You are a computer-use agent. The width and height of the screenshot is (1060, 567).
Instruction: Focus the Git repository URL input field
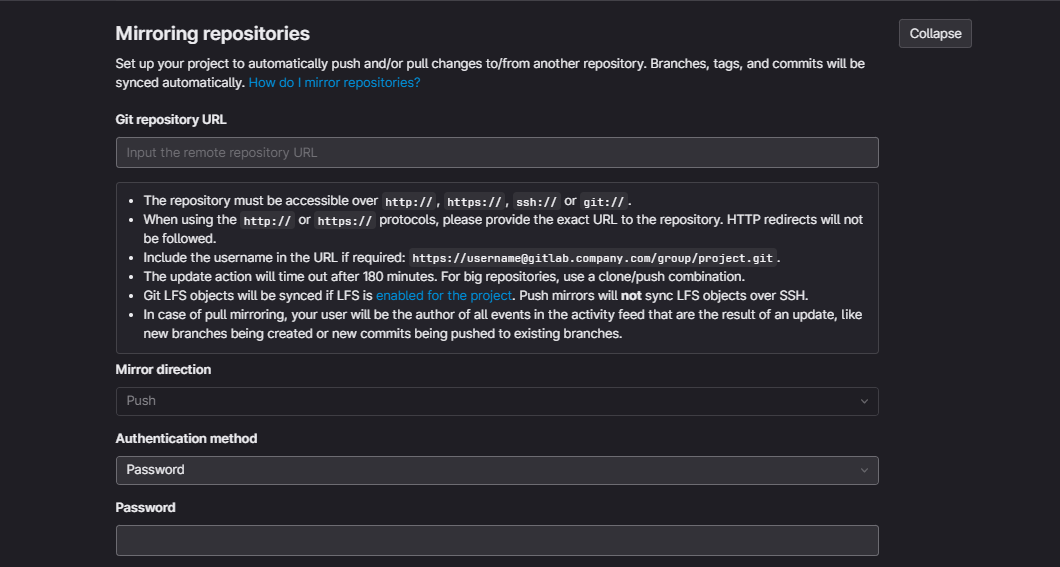pyautogui.click(x=497, y=152)
